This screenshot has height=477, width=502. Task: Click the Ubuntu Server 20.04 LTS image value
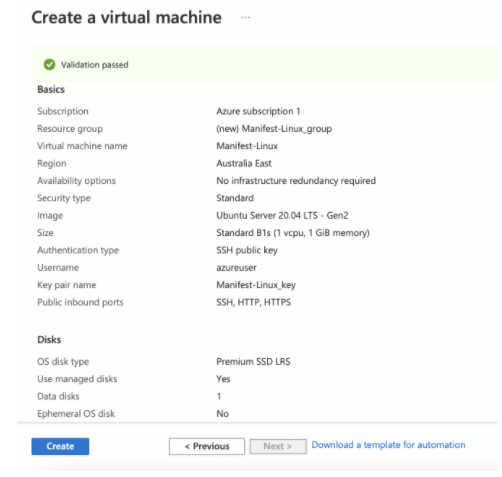pyautogui.click(x=282, y=215)
